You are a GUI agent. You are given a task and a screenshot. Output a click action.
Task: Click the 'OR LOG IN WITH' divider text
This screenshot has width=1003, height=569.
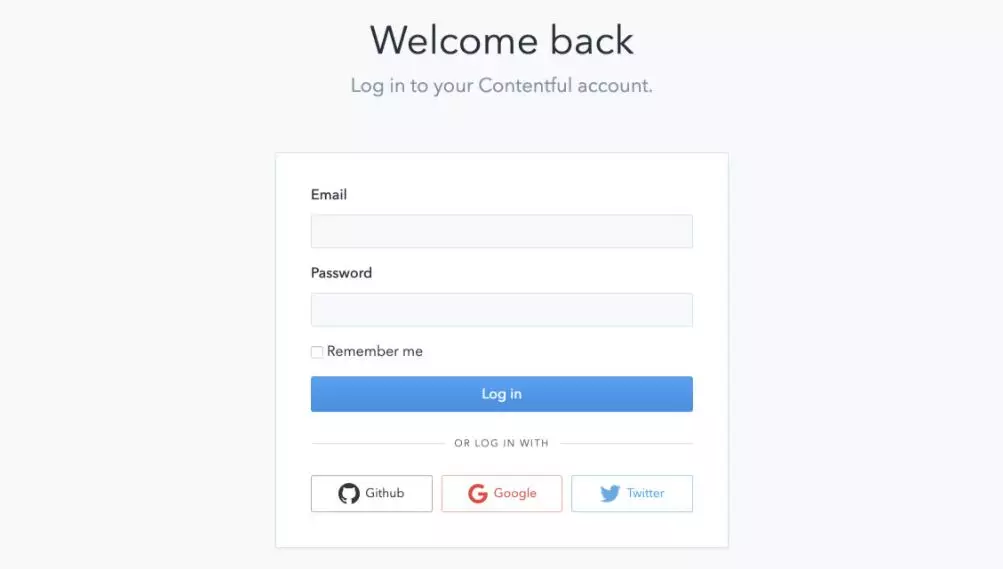click(501, 443)
